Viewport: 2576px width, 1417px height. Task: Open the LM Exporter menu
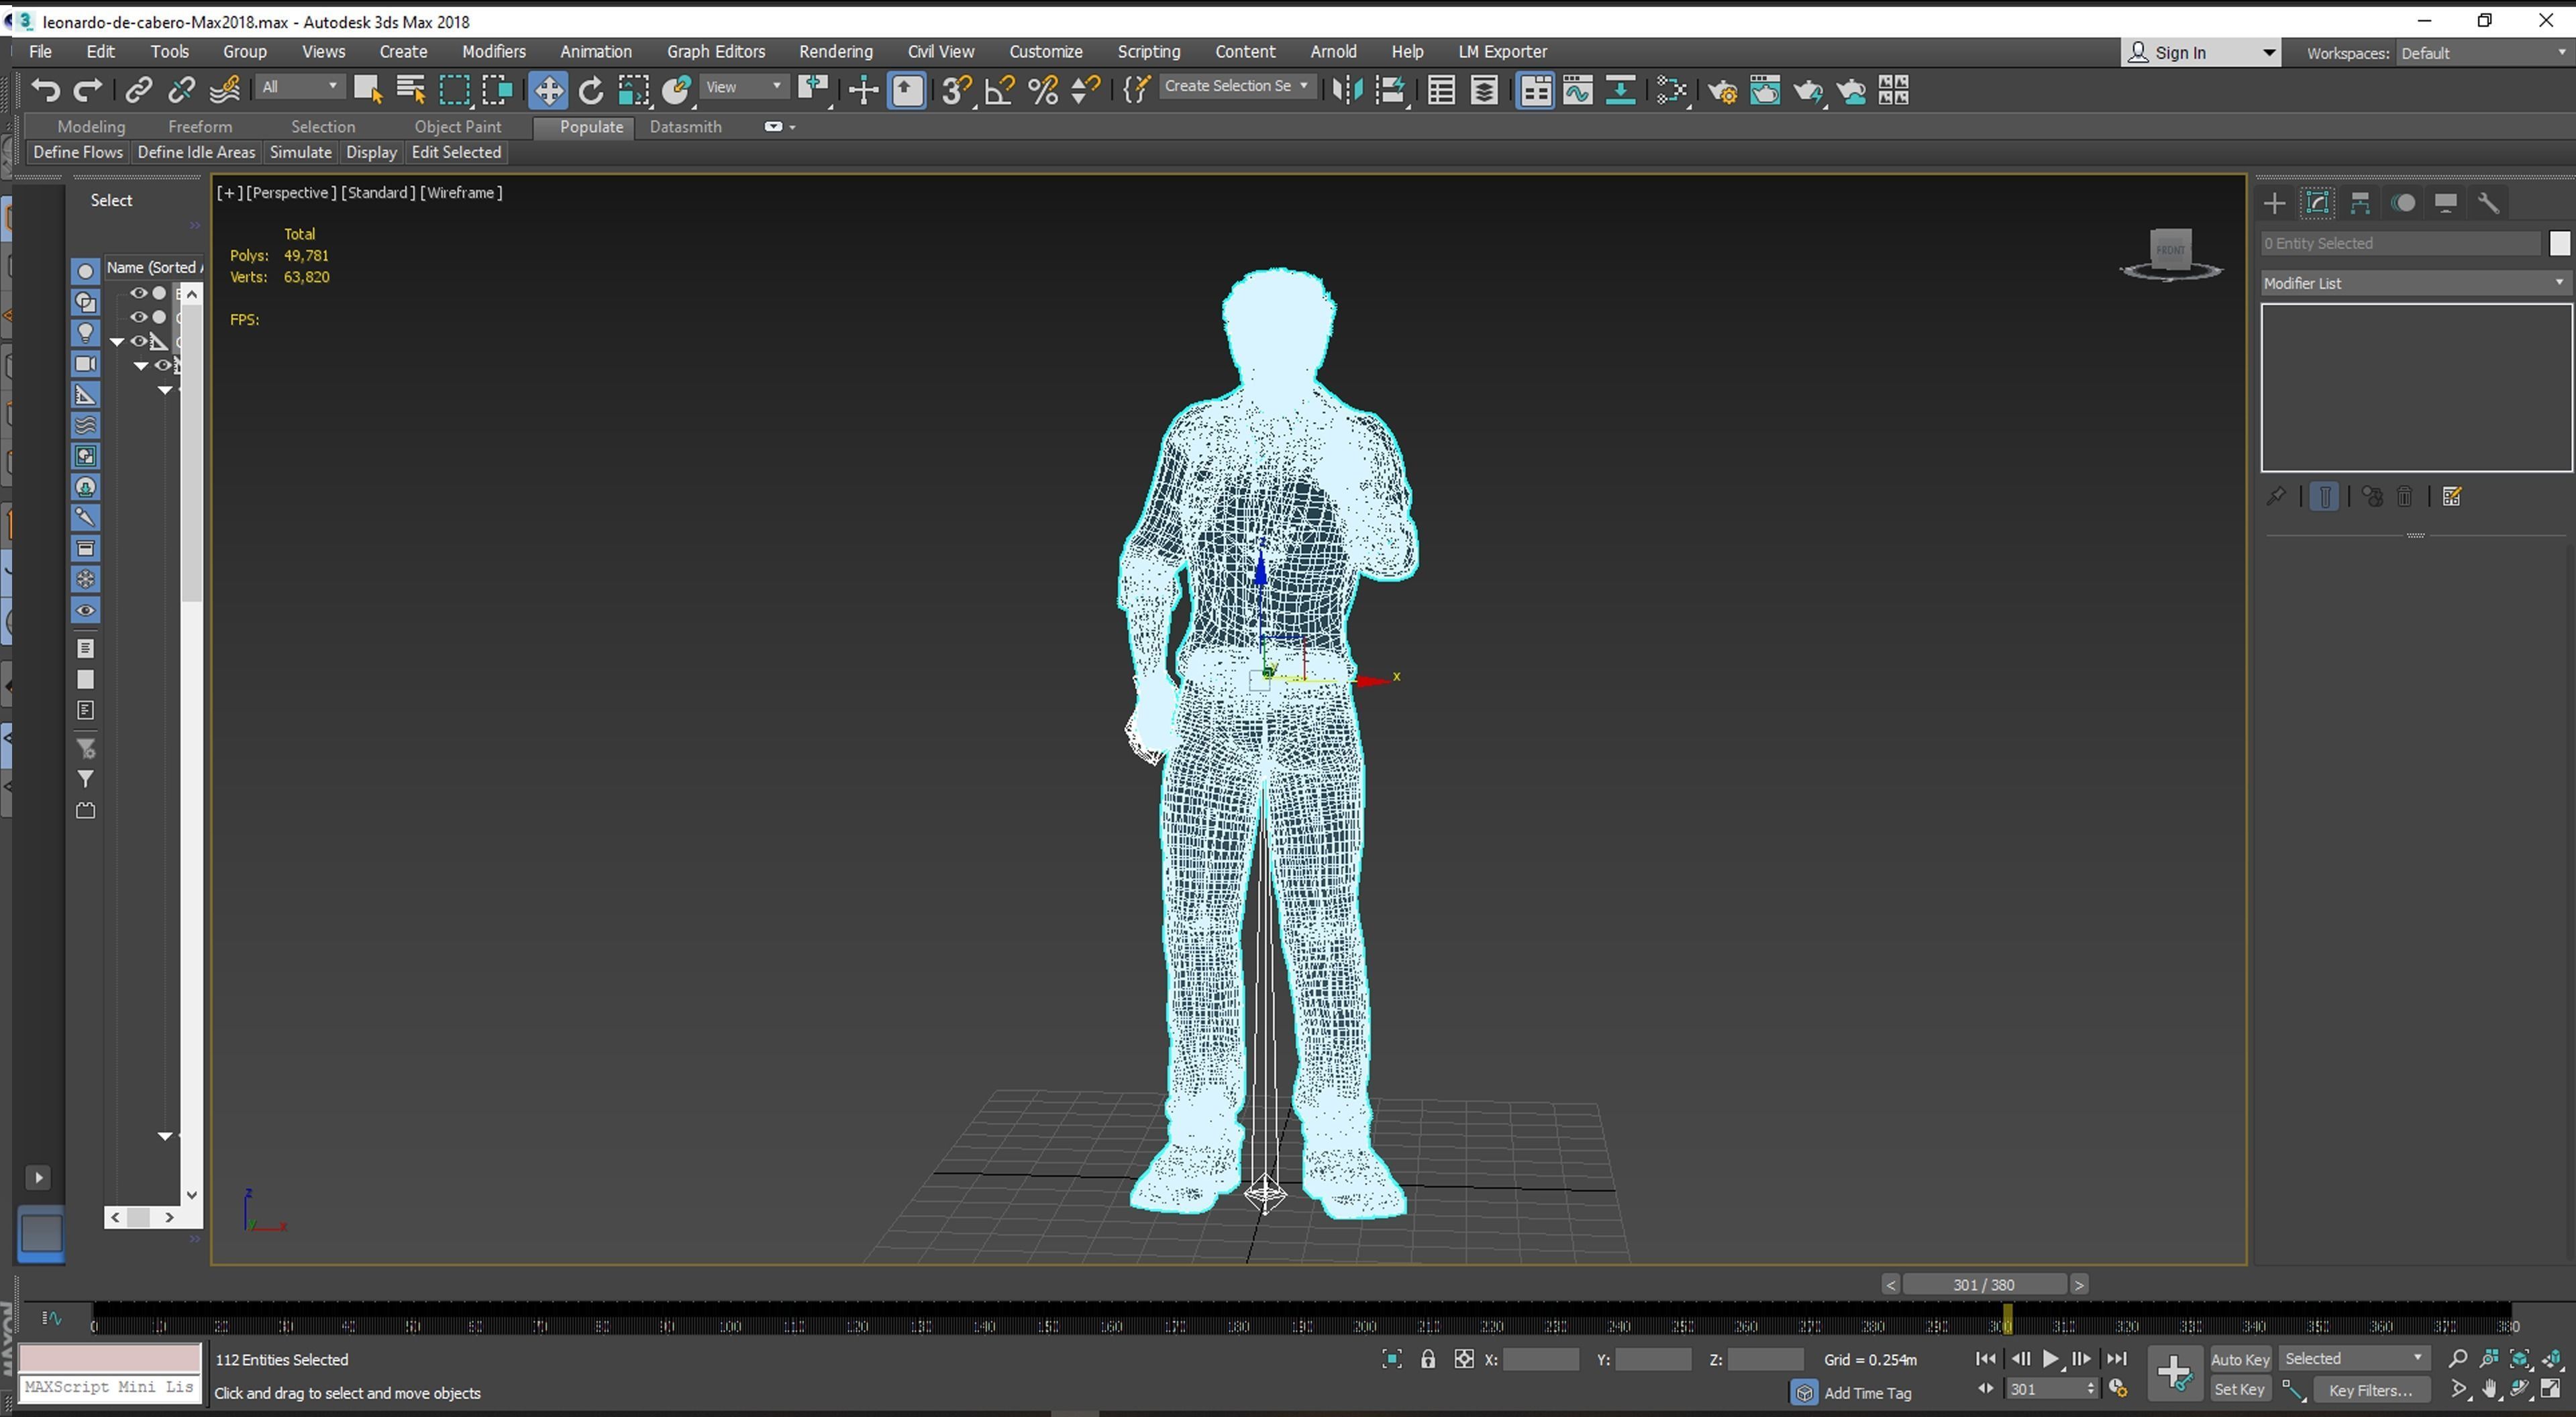(x=1502, y=52)
